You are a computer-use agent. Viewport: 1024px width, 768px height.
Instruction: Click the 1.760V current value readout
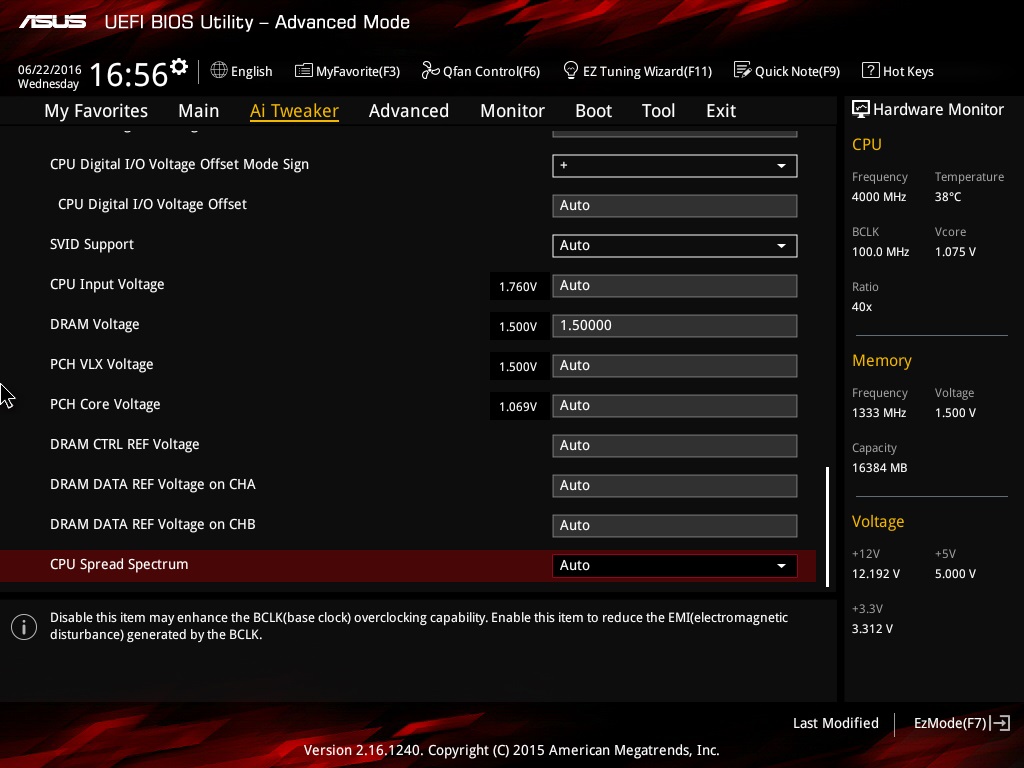(518, 287)
